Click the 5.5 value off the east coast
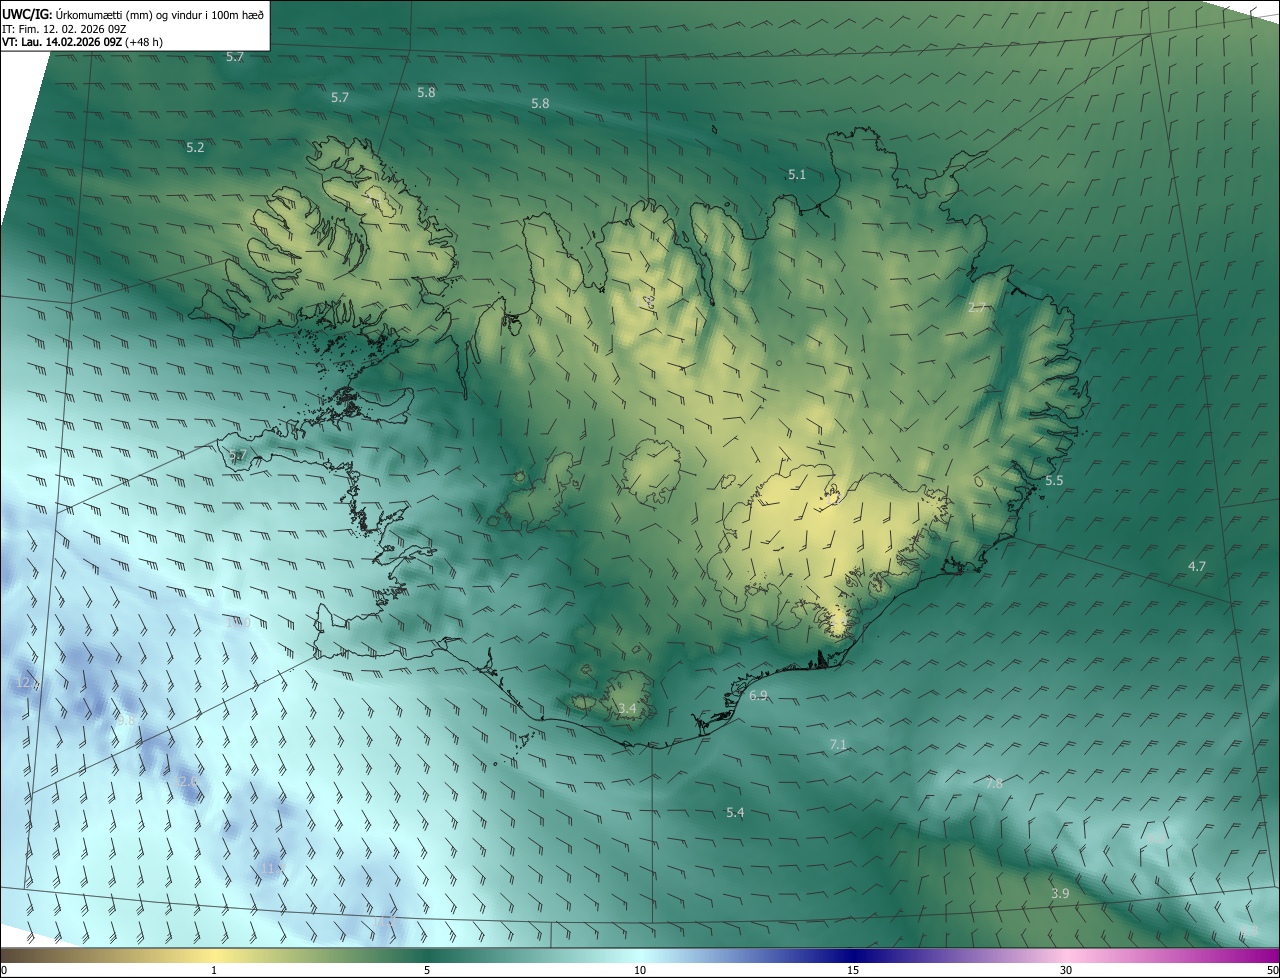 [x=1054, y=481]
